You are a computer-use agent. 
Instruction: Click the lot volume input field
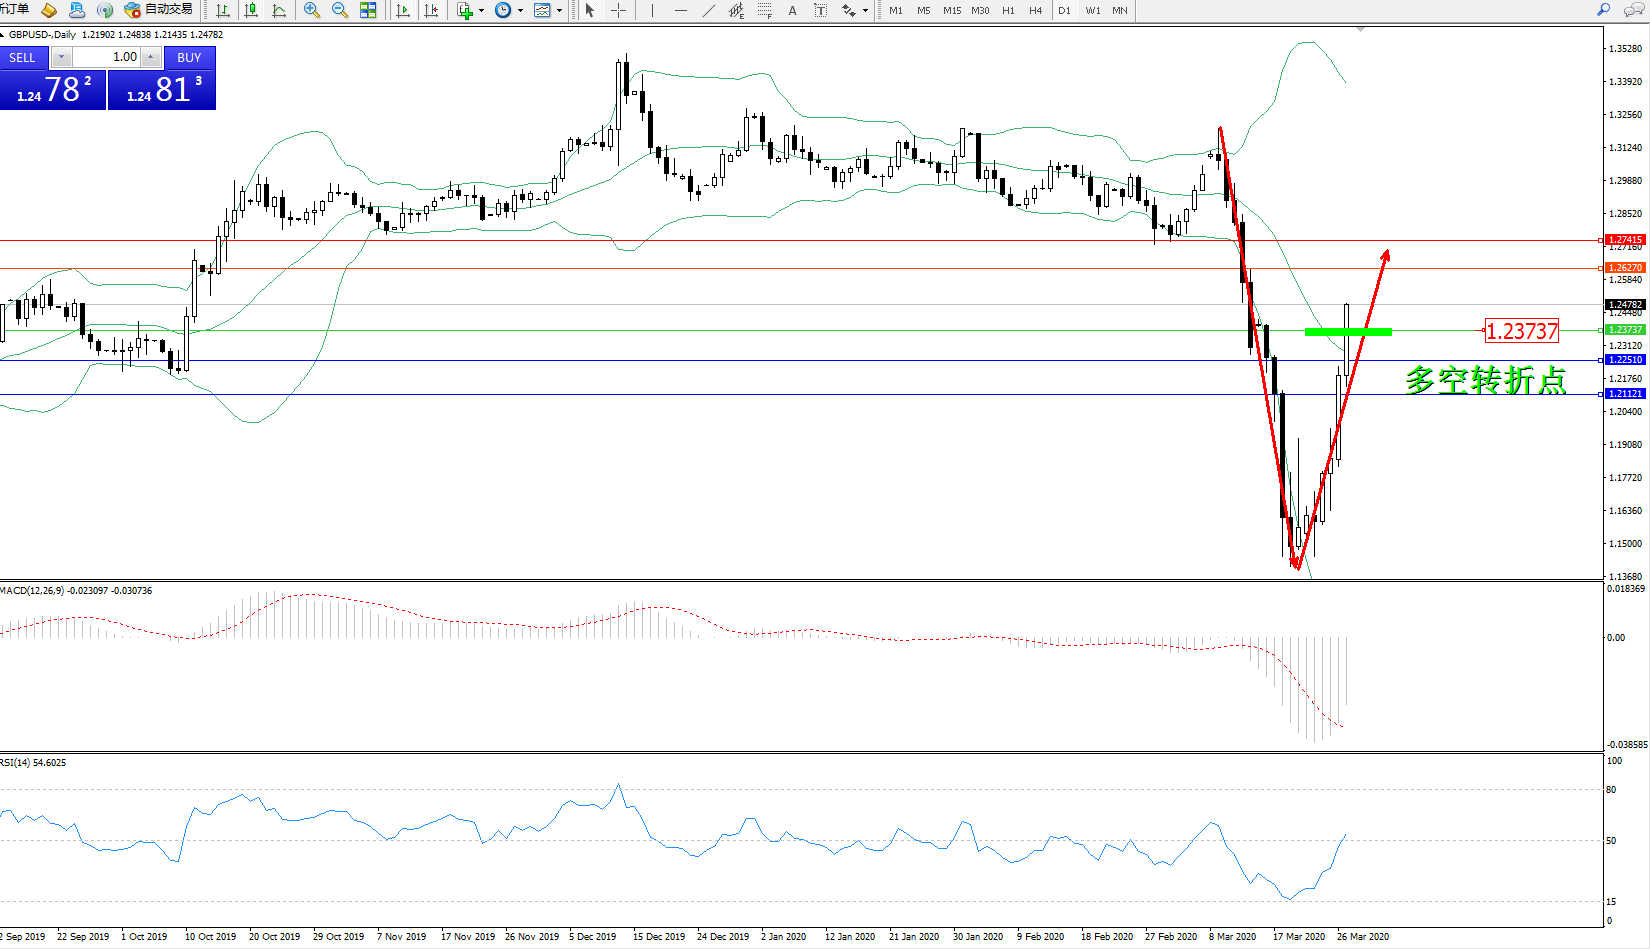point(108,57)
